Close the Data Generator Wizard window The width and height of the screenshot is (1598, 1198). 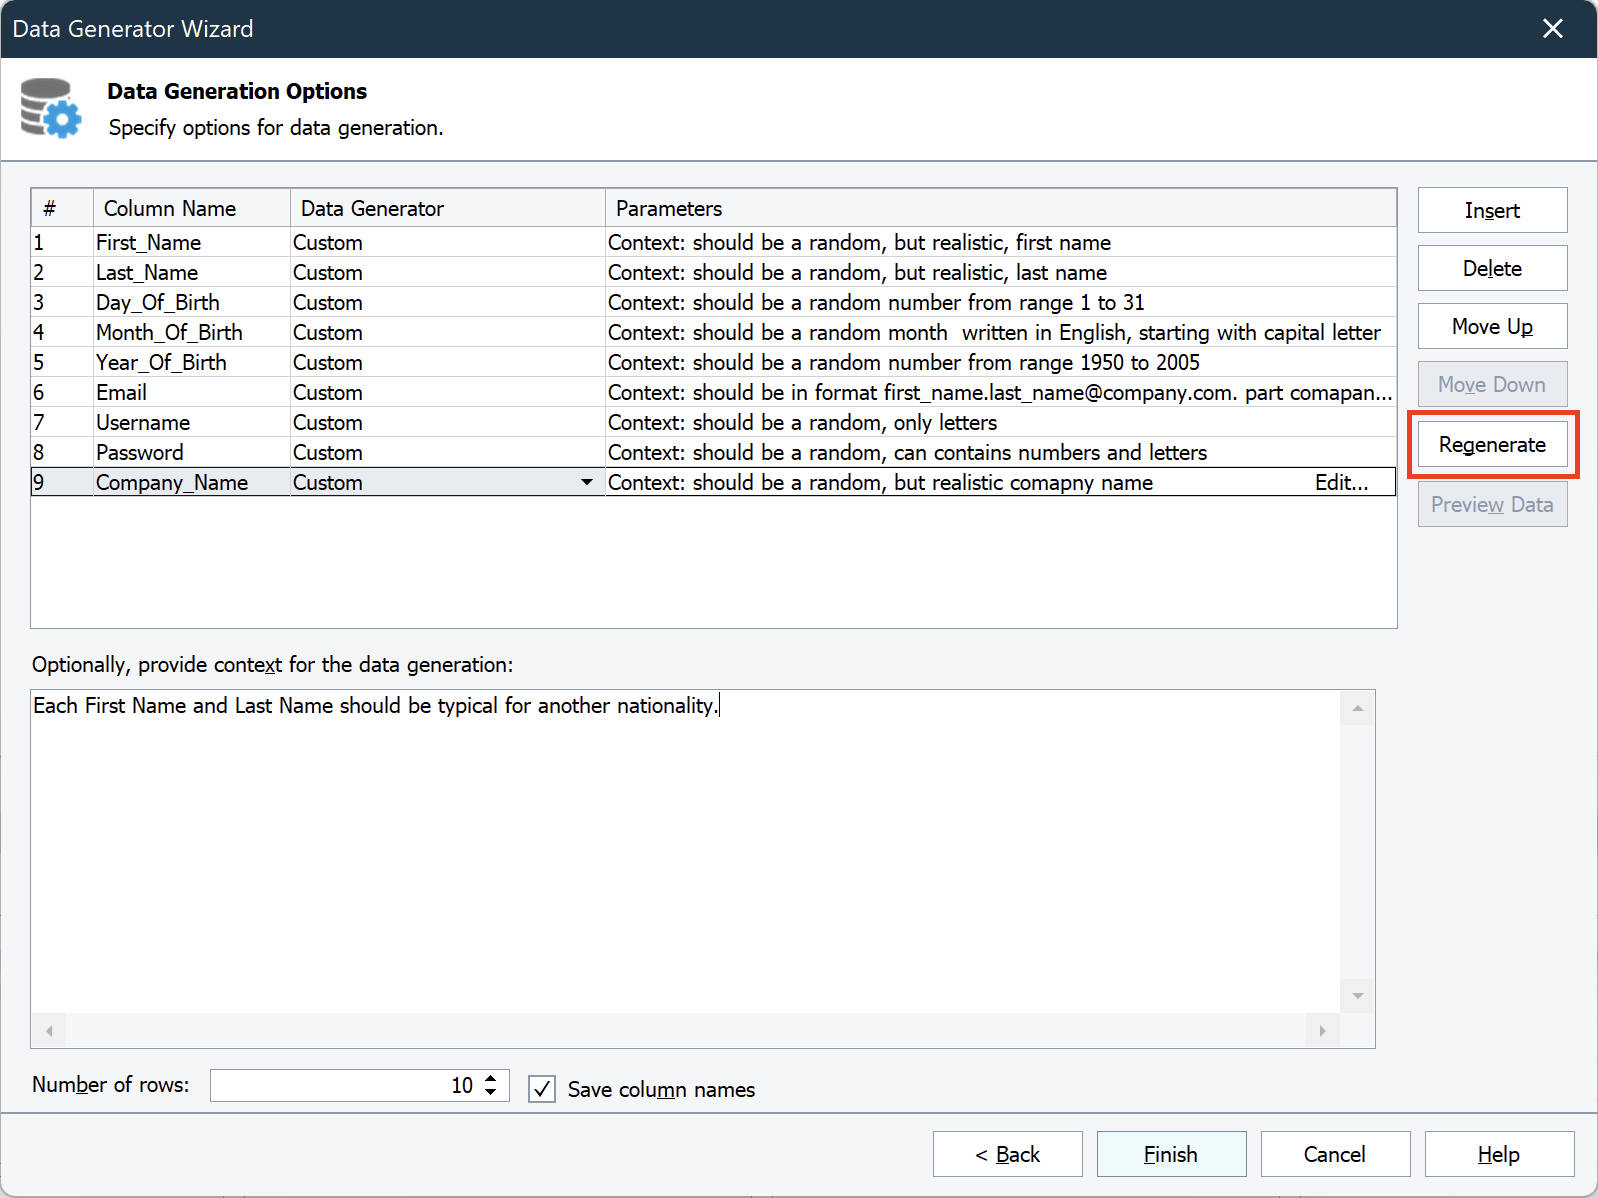click(1552, 29)
